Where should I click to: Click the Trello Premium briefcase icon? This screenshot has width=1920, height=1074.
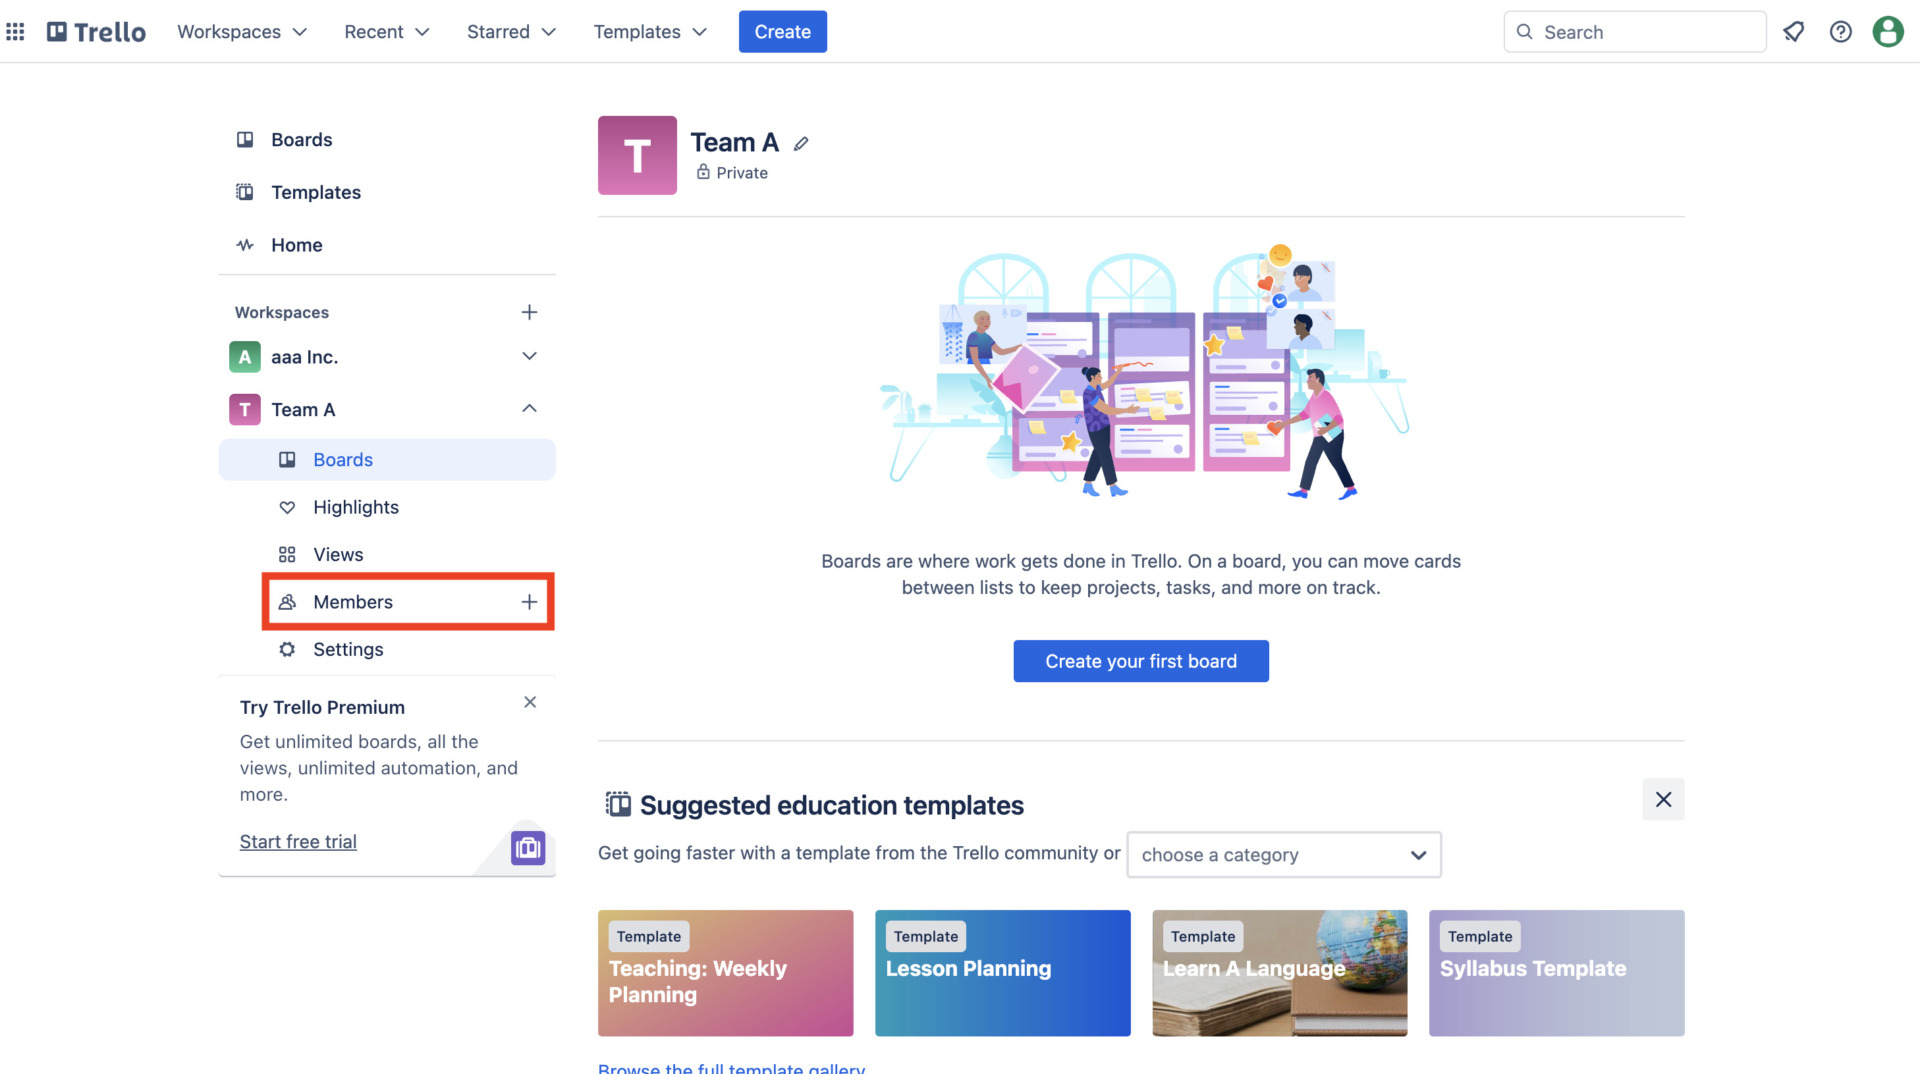[528, 848]
